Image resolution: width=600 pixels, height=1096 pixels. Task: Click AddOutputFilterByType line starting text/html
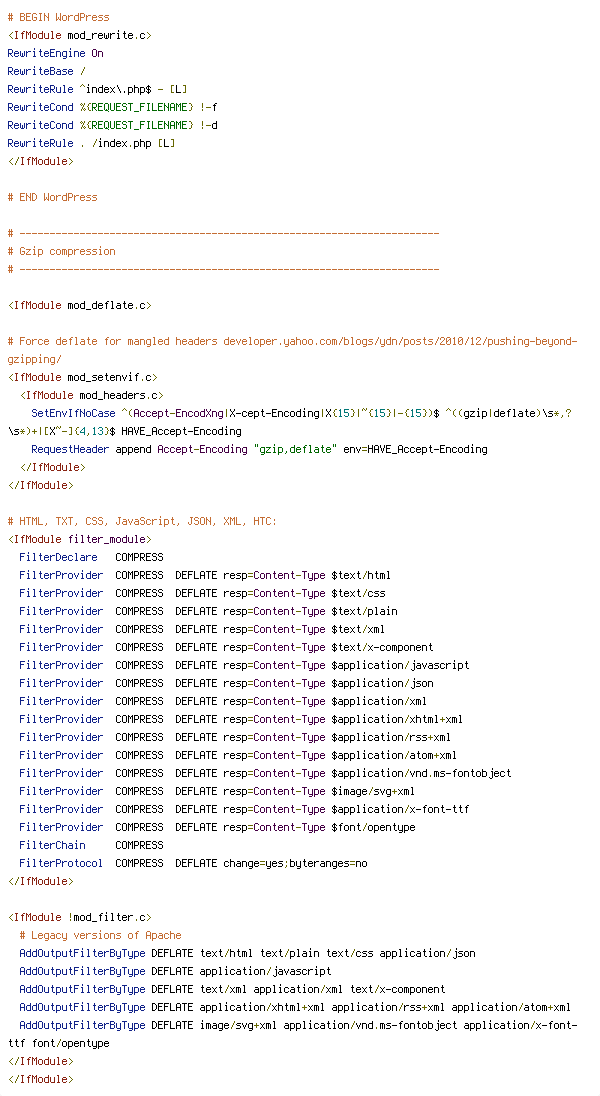[x=248, y=953]
